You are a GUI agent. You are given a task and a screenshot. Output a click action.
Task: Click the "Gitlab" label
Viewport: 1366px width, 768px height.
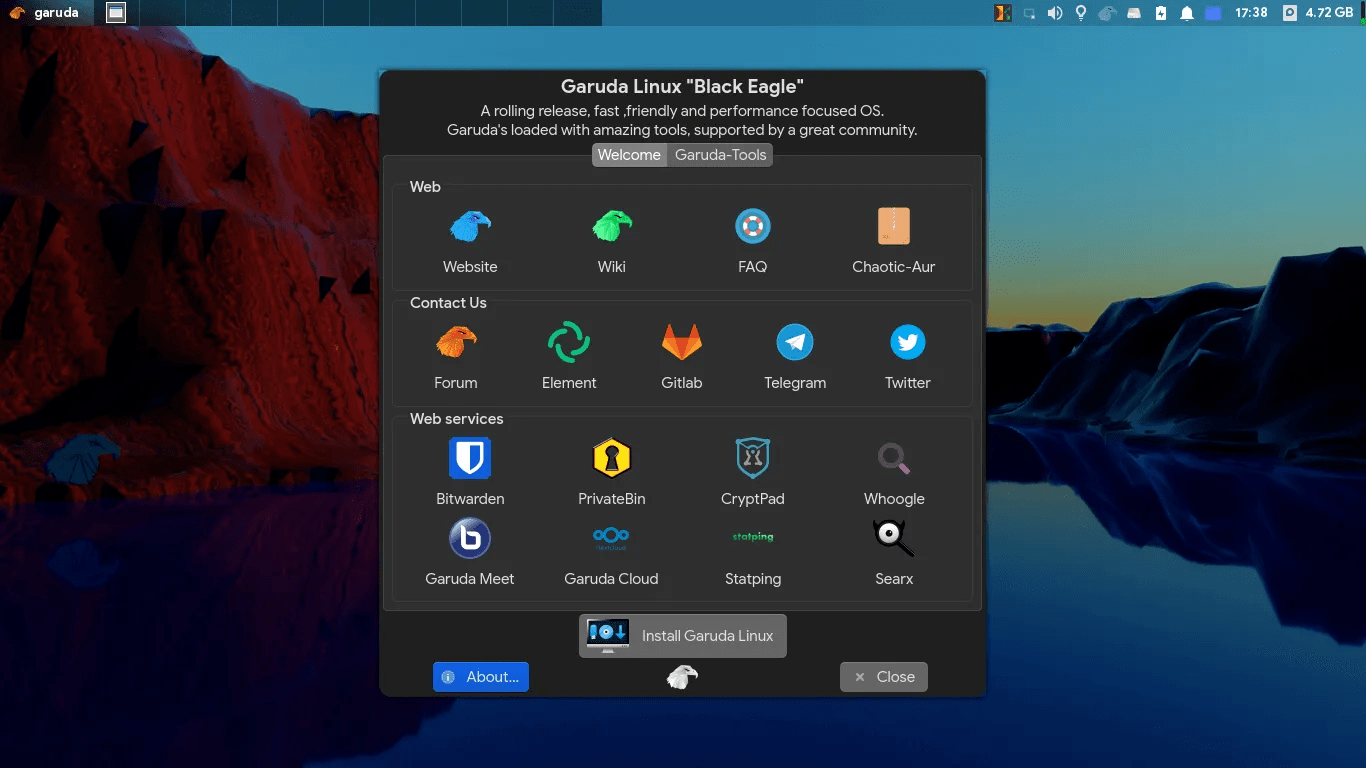point(682,383)
